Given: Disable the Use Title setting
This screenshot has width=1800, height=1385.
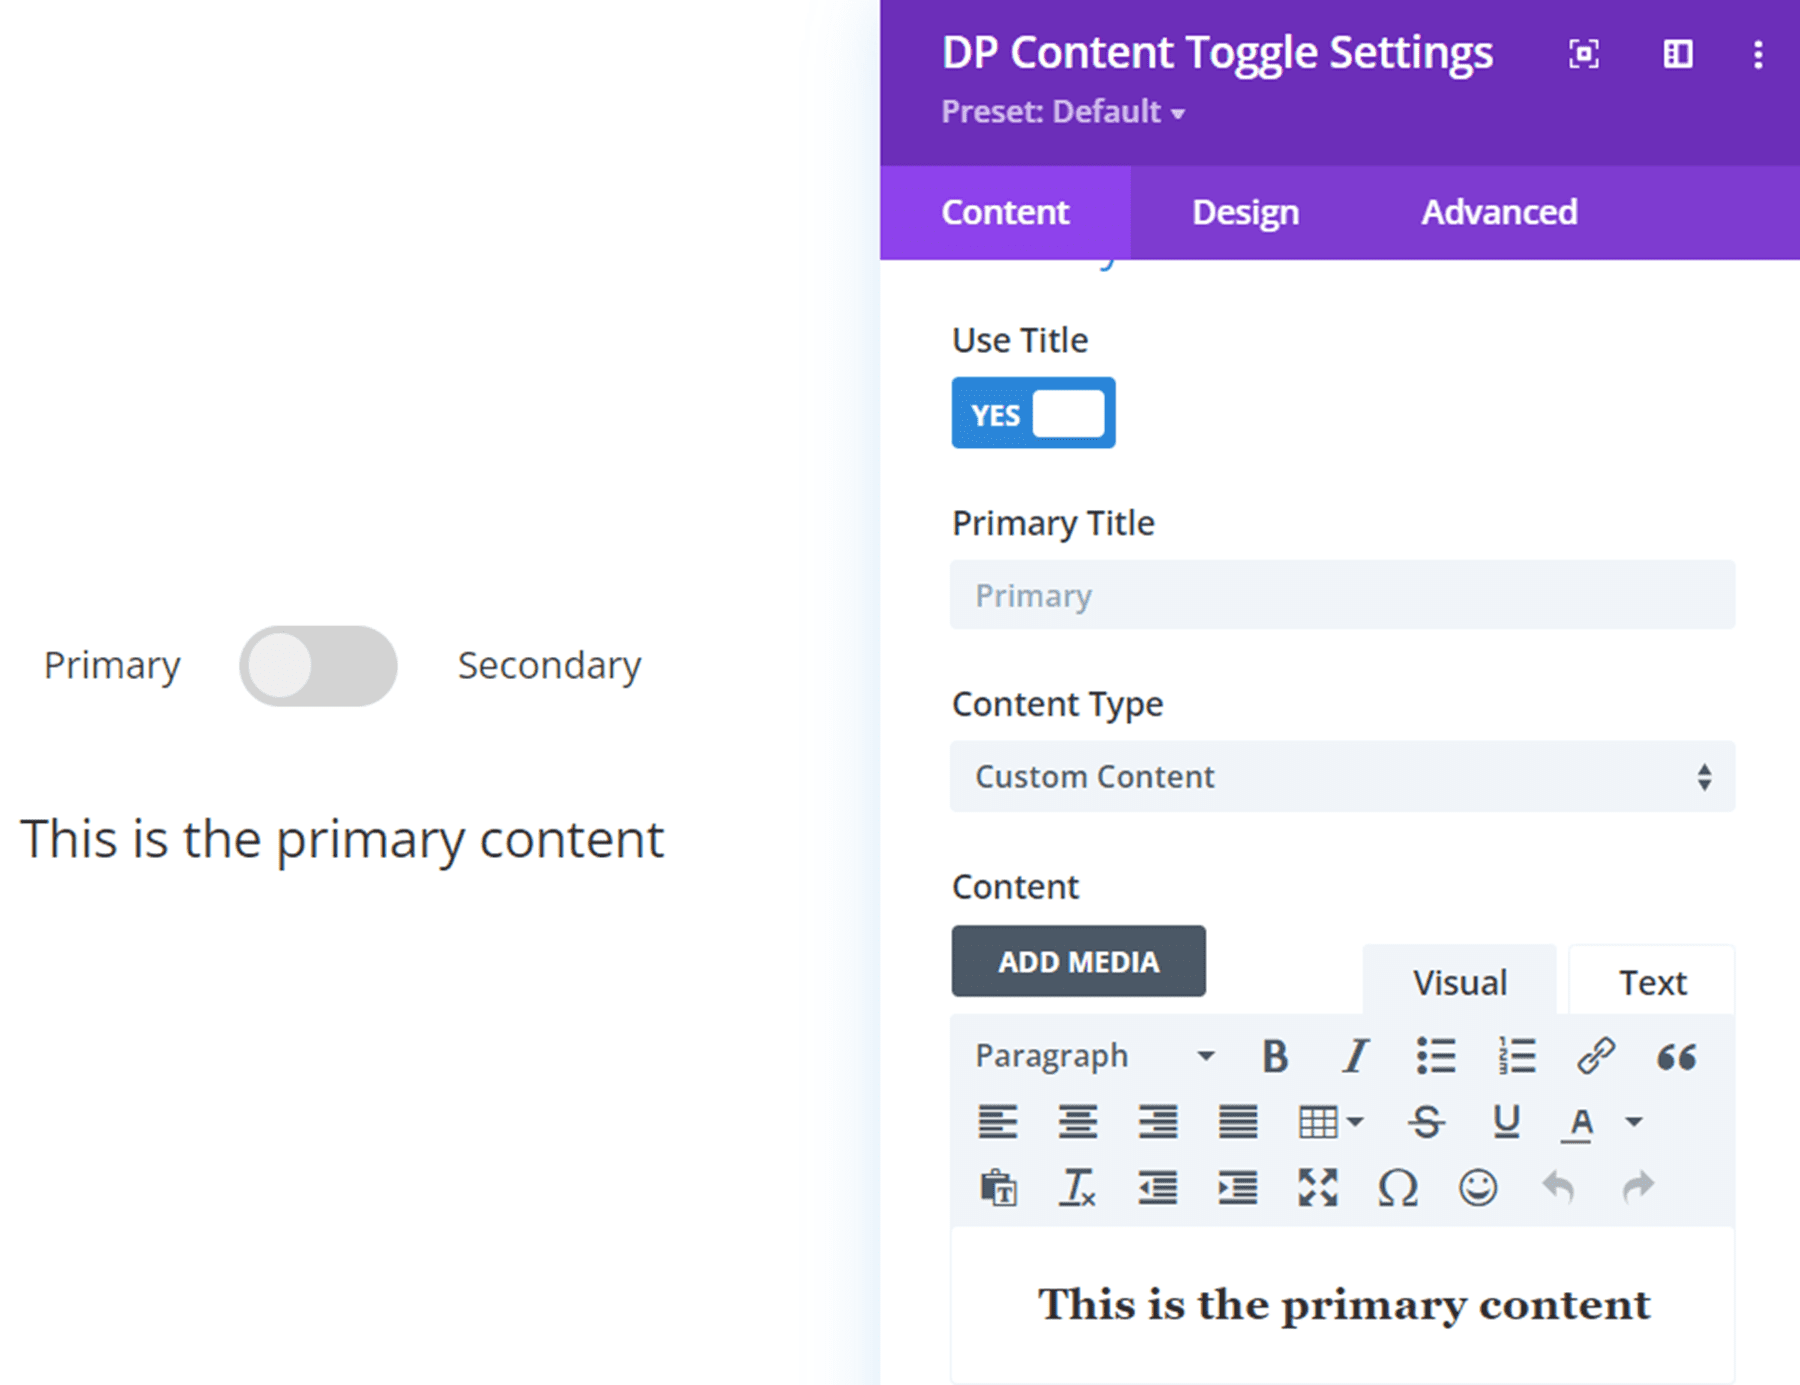Looking at the screenshot, I should coord(1033,413).
